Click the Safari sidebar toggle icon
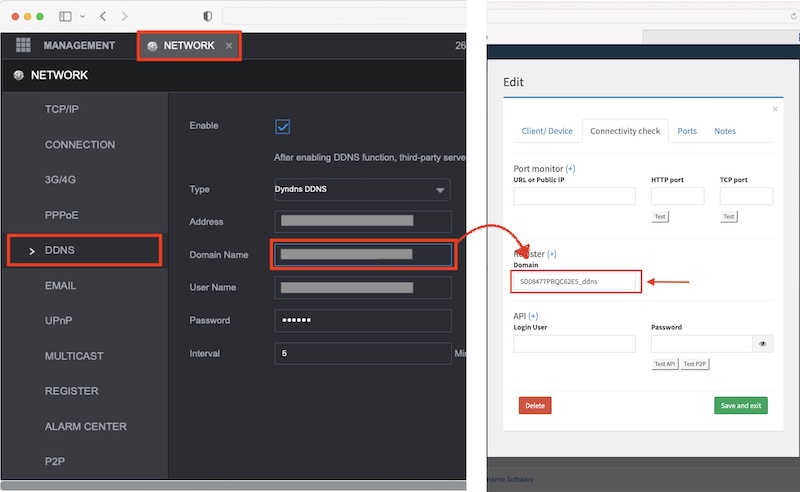 (66, 17)
